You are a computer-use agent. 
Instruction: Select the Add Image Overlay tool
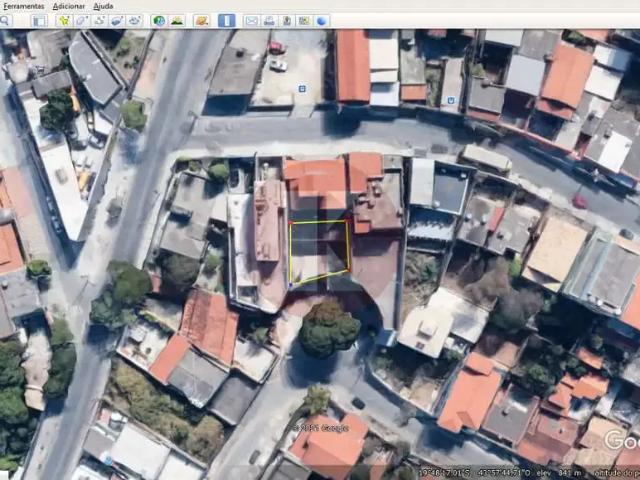coord(117,21)
